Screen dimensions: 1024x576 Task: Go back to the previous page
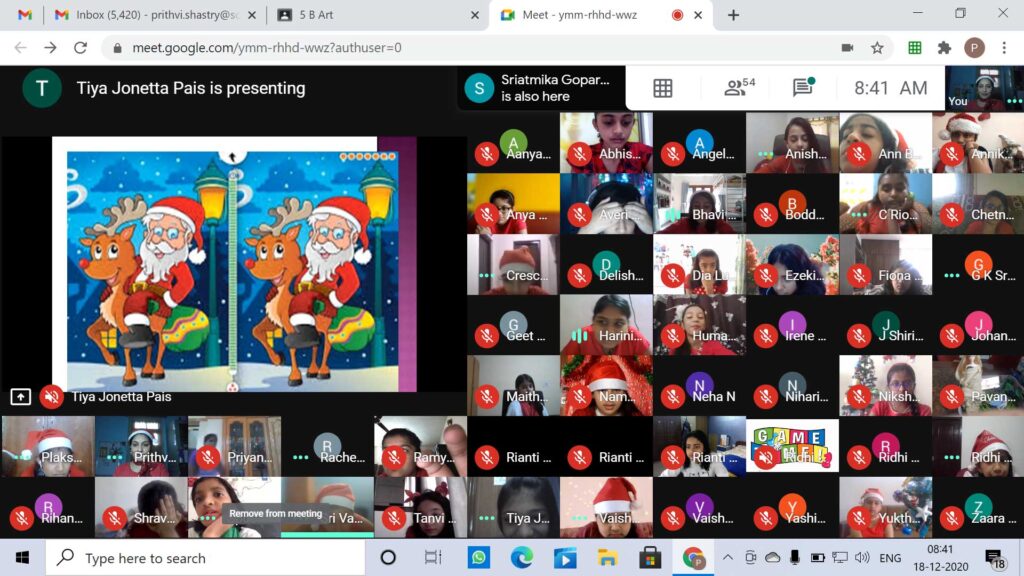(21, 48)
